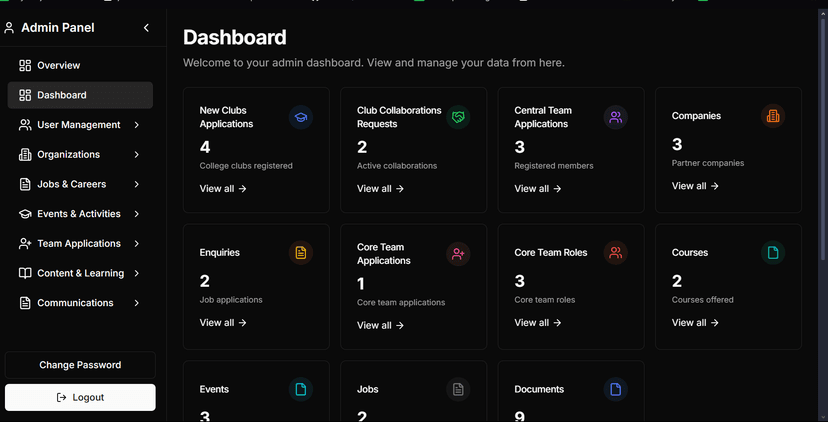Click the Central Team Applications people icon
The height and width of the screenshot is (422, 828).
(x=615, y=117)
